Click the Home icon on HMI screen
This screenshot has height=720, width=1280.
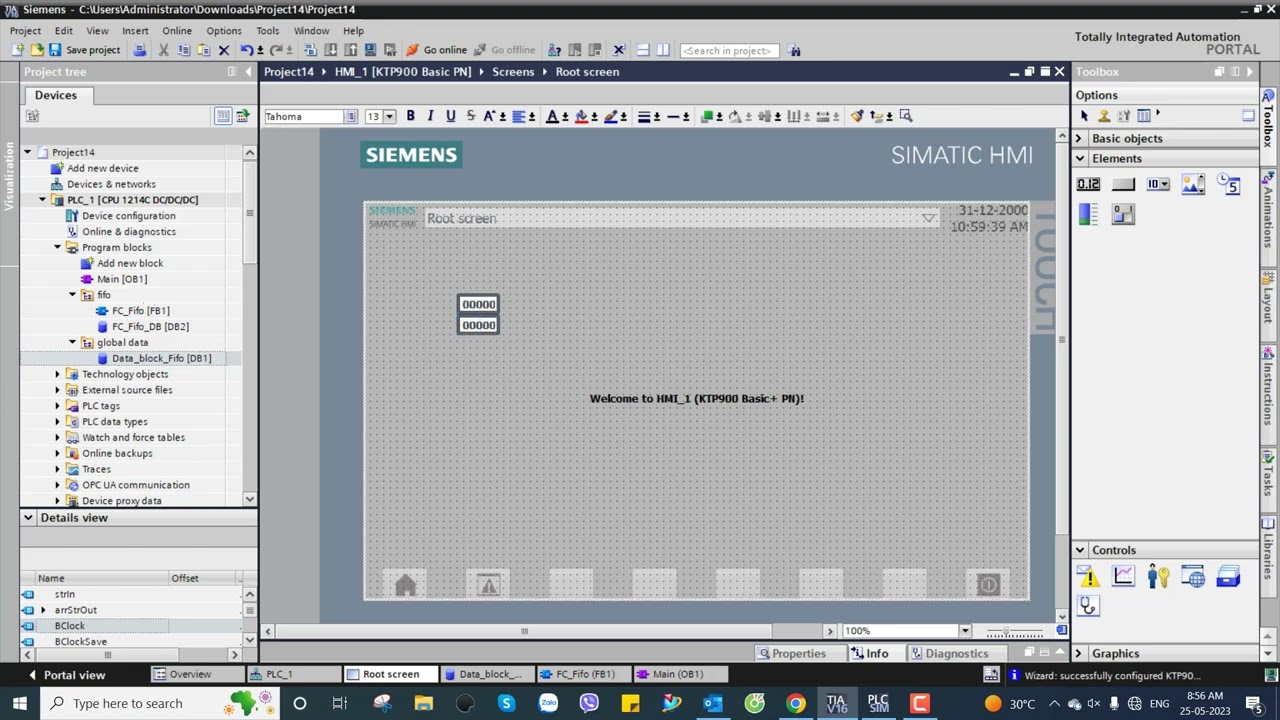405,586
